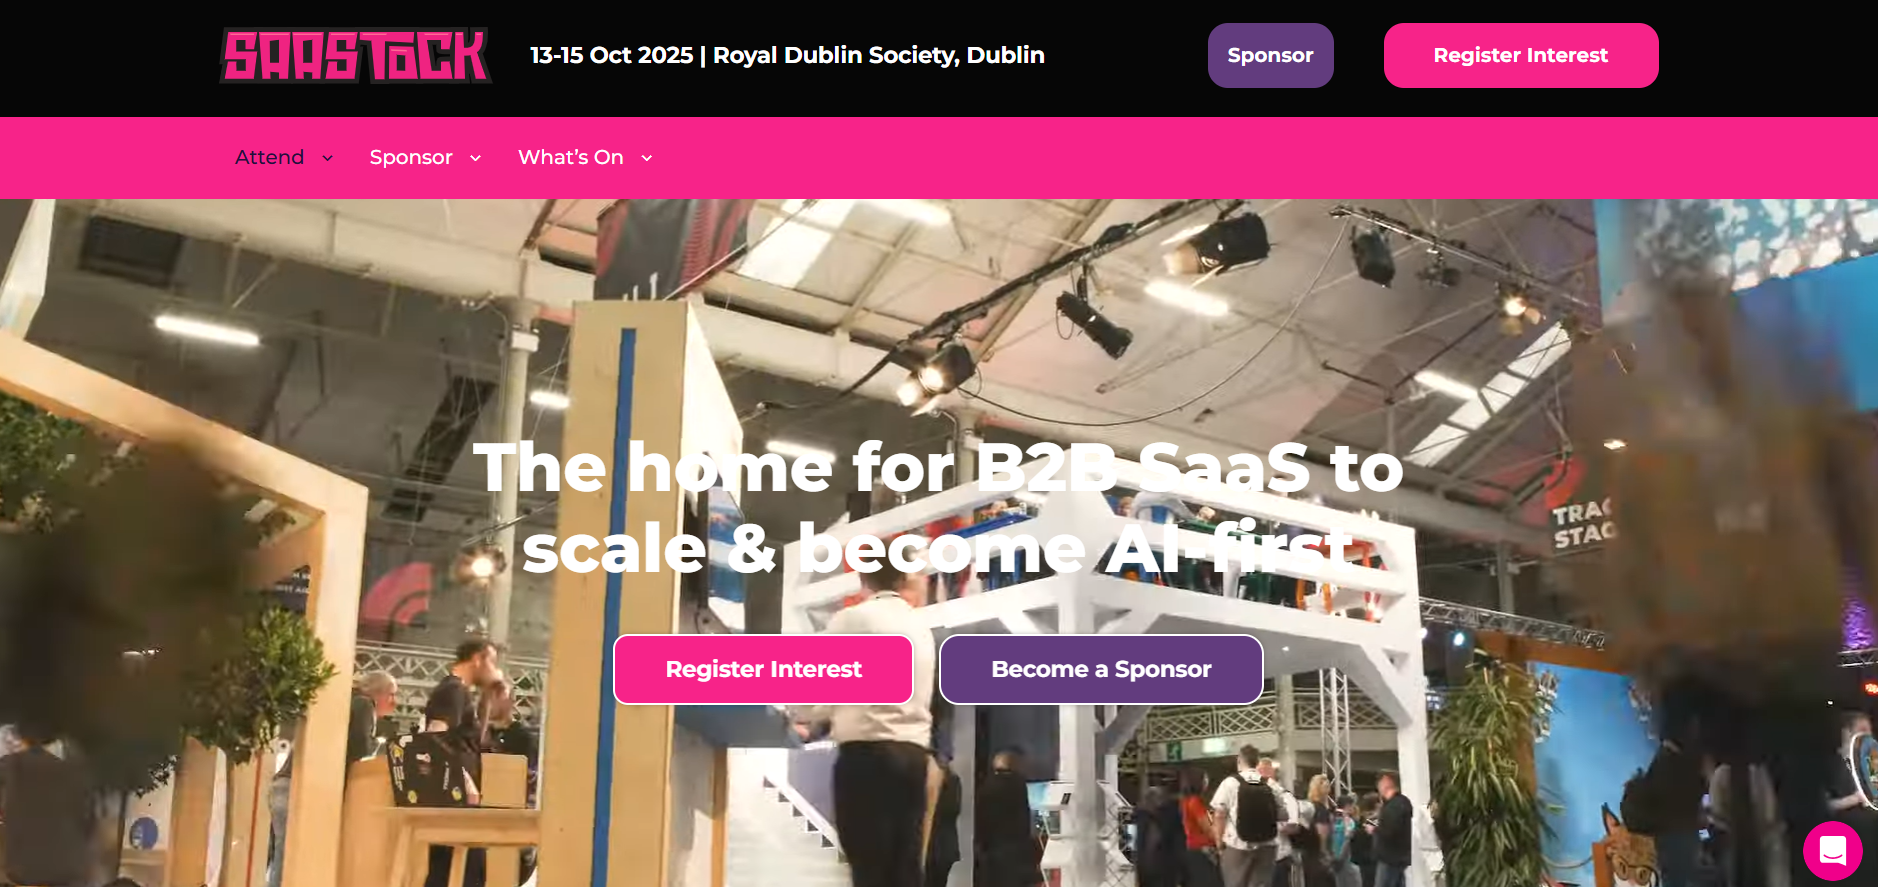The width and height of the screenshot is (1878, 887).
Task: Open the chat widget bubble icon
Action: 1832,850
